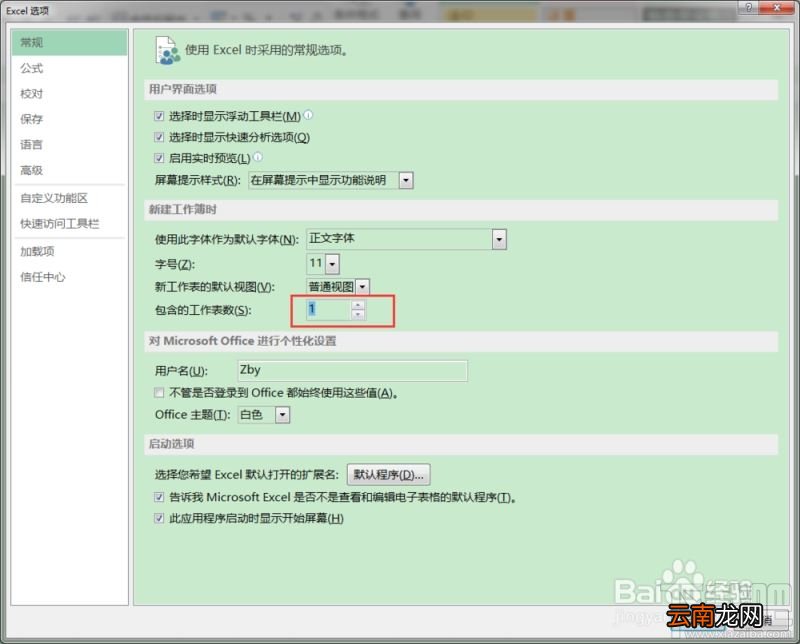
Task: Switch to the 加载项 category
Action: point(69,251)
